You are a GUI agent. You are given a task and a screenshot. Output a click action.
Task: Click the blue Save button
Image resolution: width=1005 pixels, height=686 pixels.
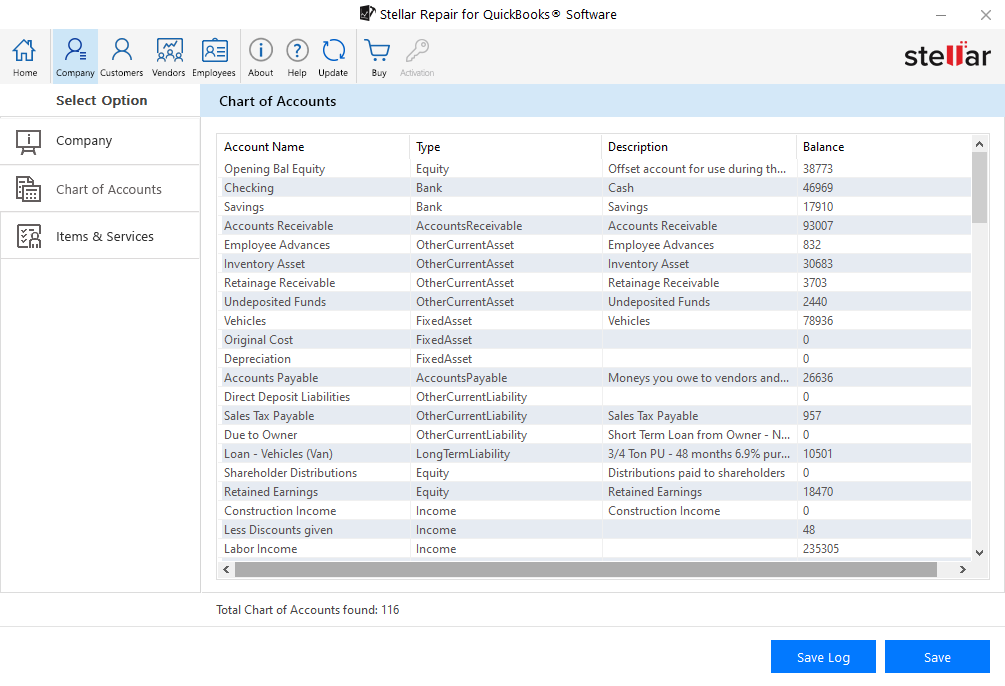[x=937, y=657]
